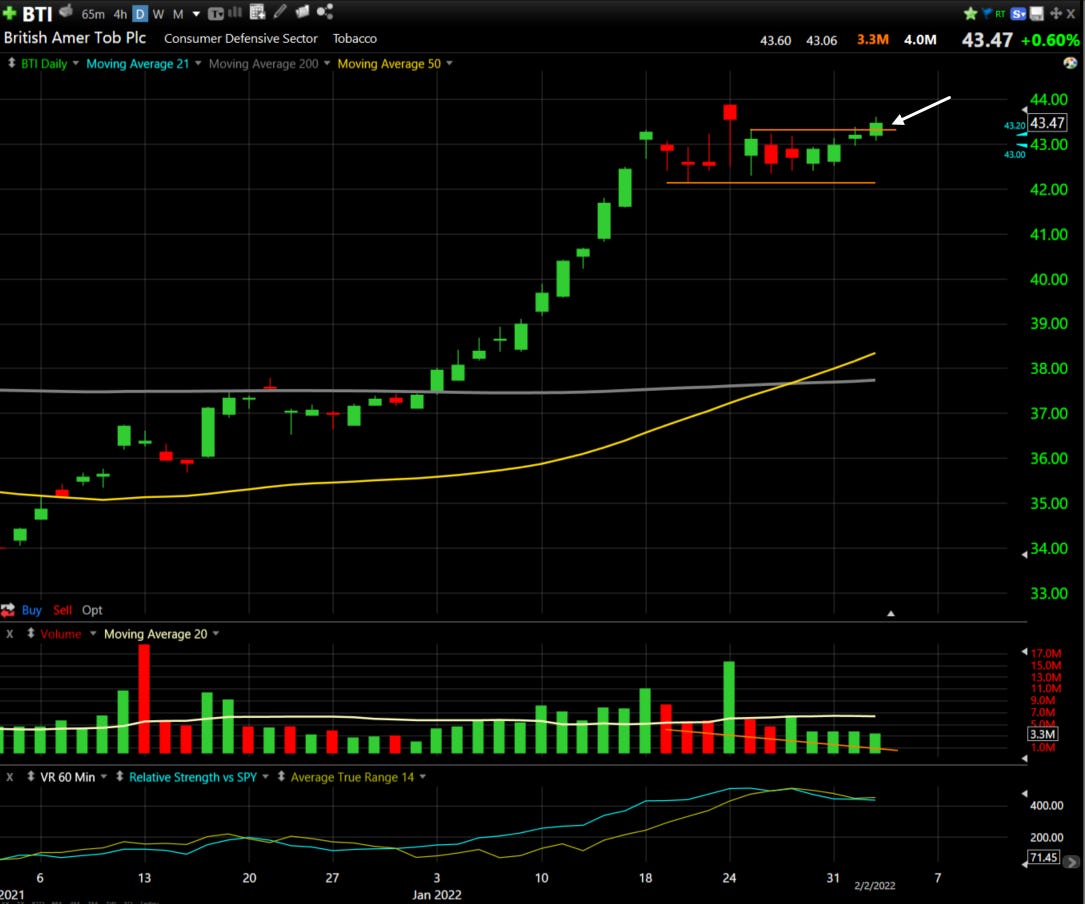The height and width of the screenshot is (904, 1085).
Task: Click the green star favorite icon
Action: pyautogui.click(x=970, y=13)
